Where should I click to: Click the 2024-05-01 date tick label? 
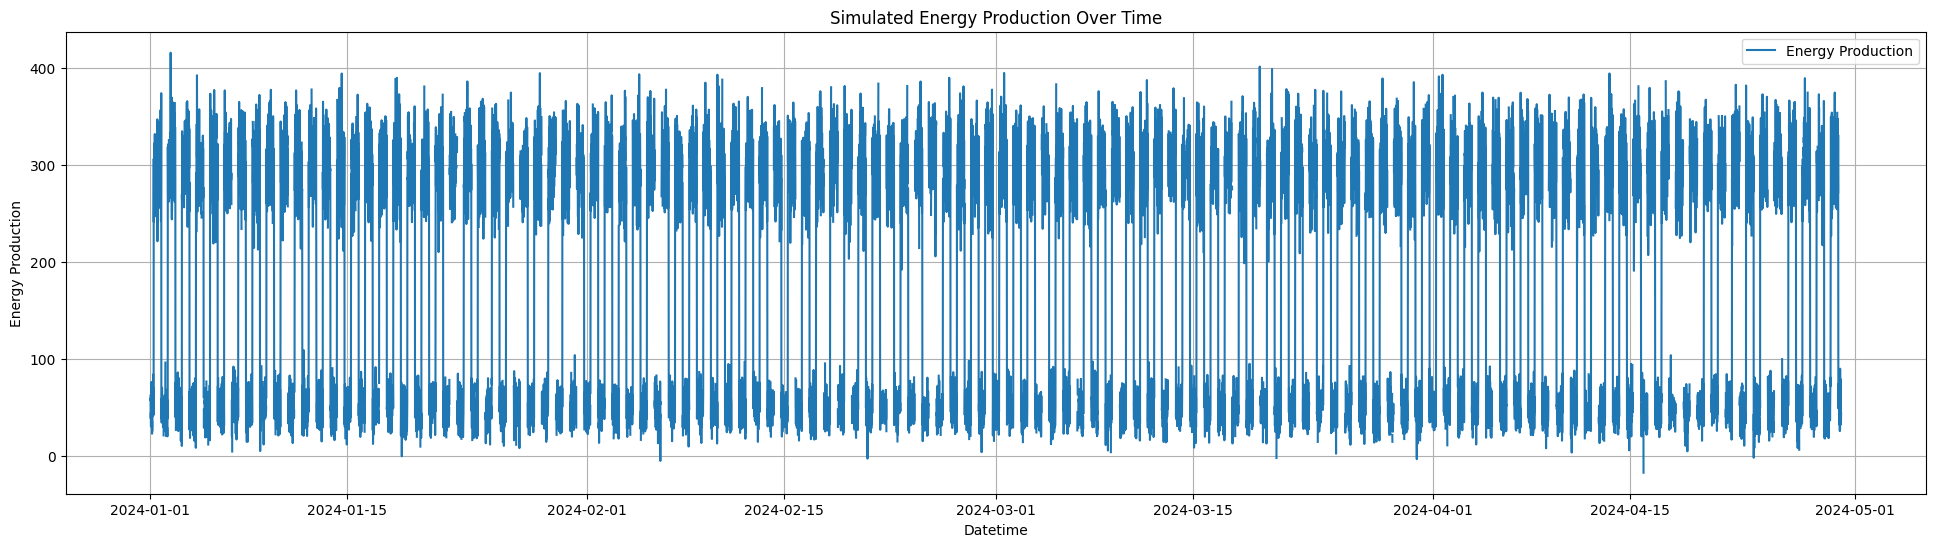click(1856, 510)
